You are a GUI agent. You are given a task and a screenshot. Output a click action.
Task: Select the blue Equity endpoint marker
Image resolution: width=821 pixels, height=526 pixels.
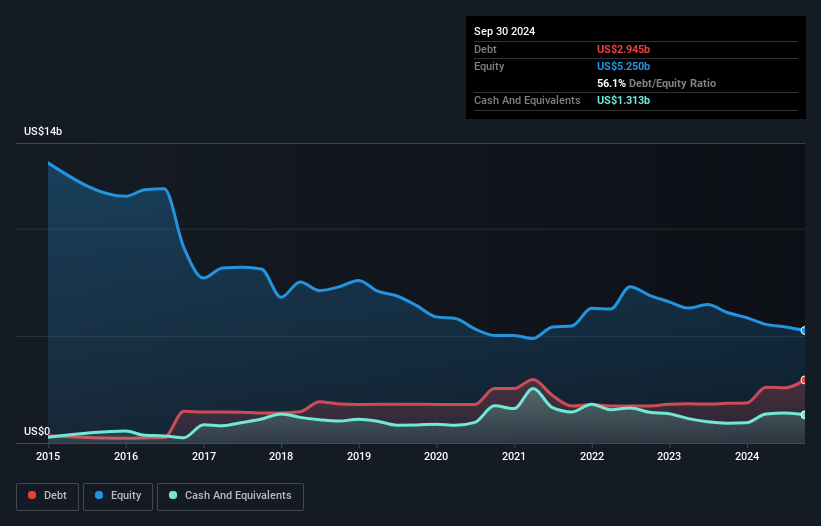coord(804,330)
